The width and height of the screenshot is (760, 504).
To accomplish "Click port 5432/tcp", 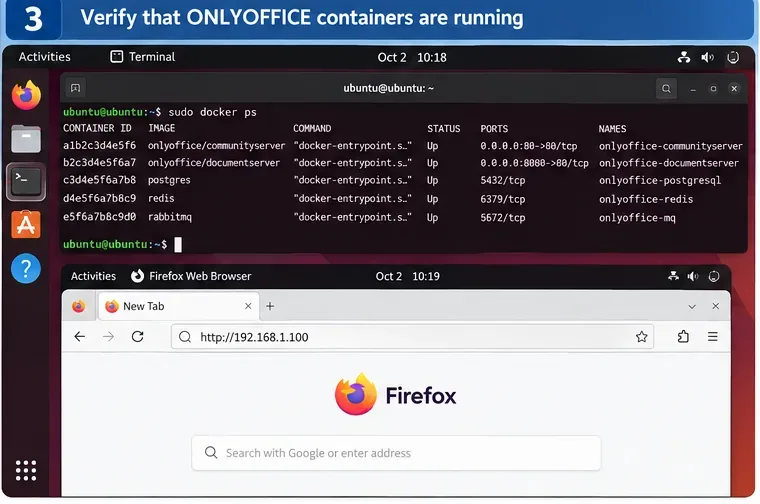I will tap(503, 180).
